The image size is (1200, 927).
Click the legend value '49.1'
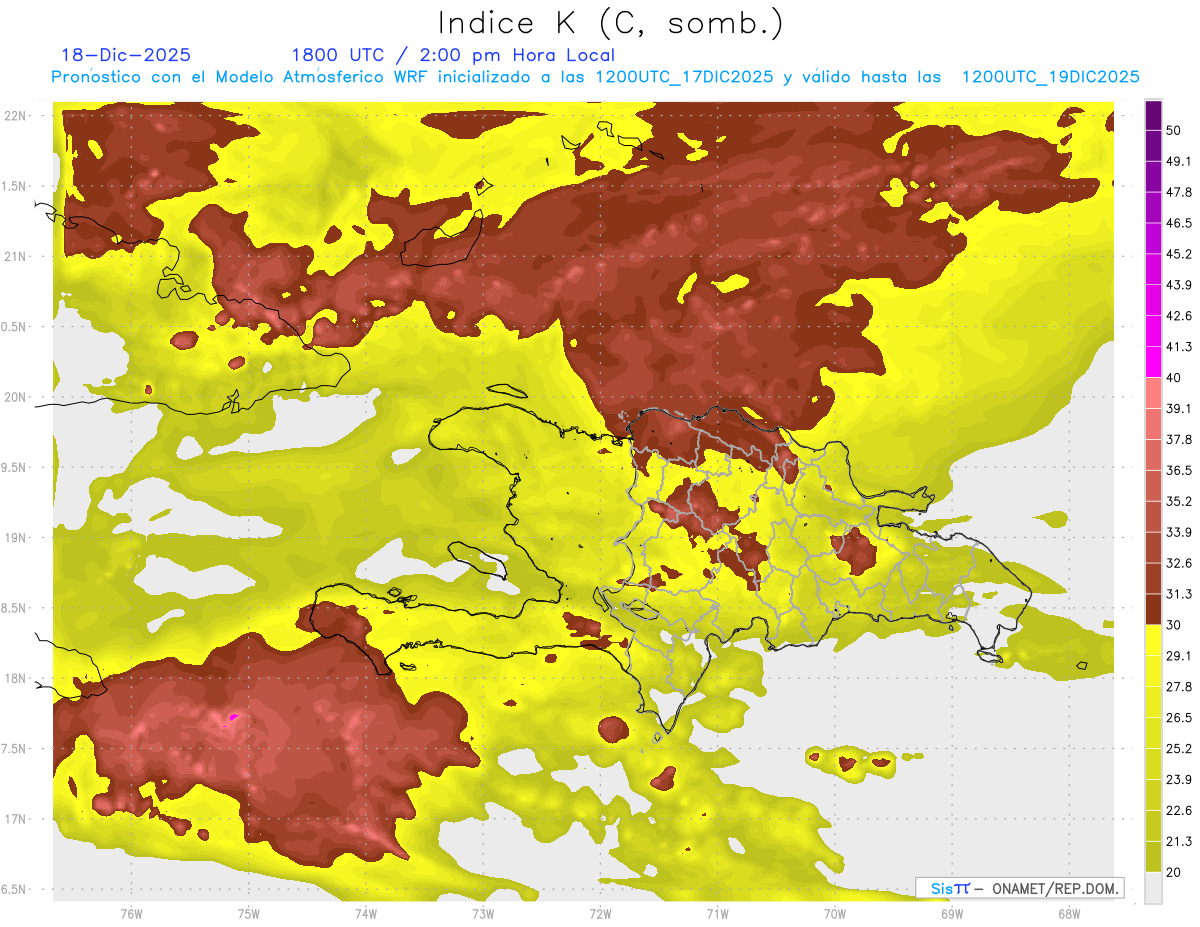1177,160
